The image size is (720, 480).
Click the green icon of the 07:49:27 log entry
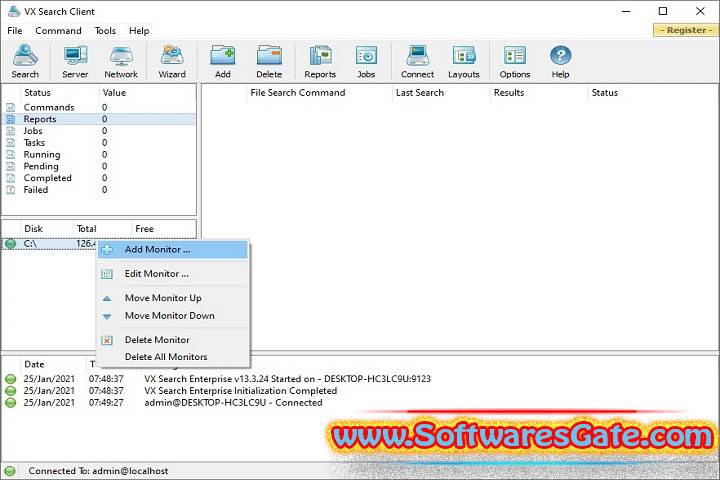11,403
